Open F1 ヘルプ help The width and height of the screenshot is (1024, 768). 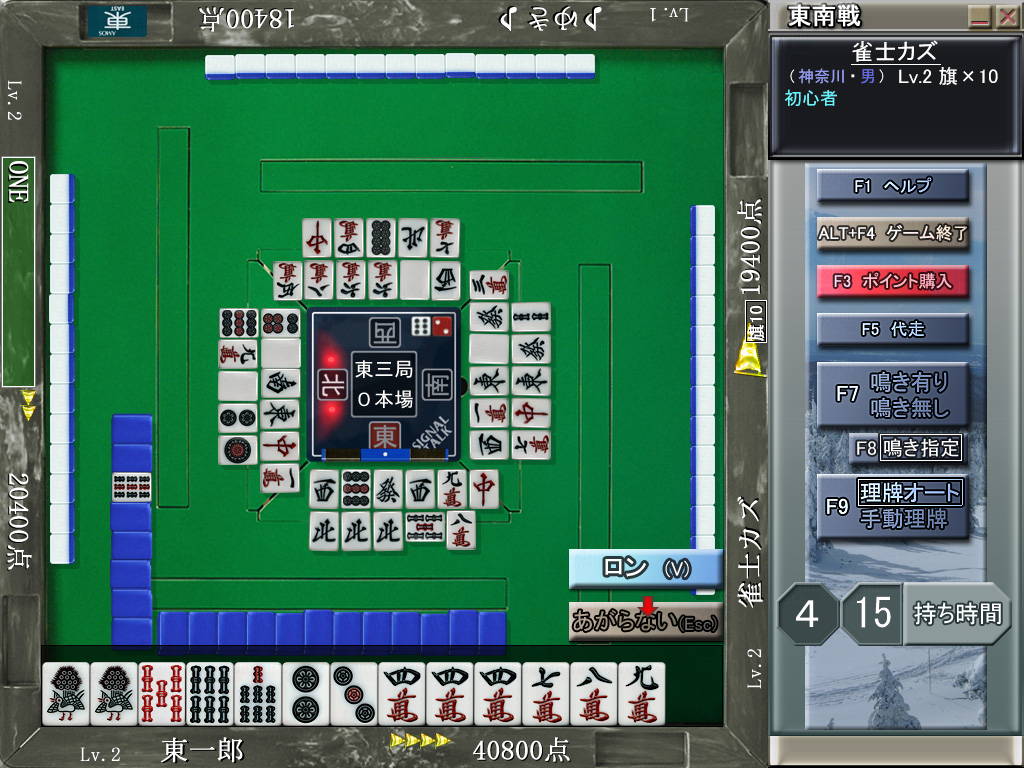click(893, 186)
